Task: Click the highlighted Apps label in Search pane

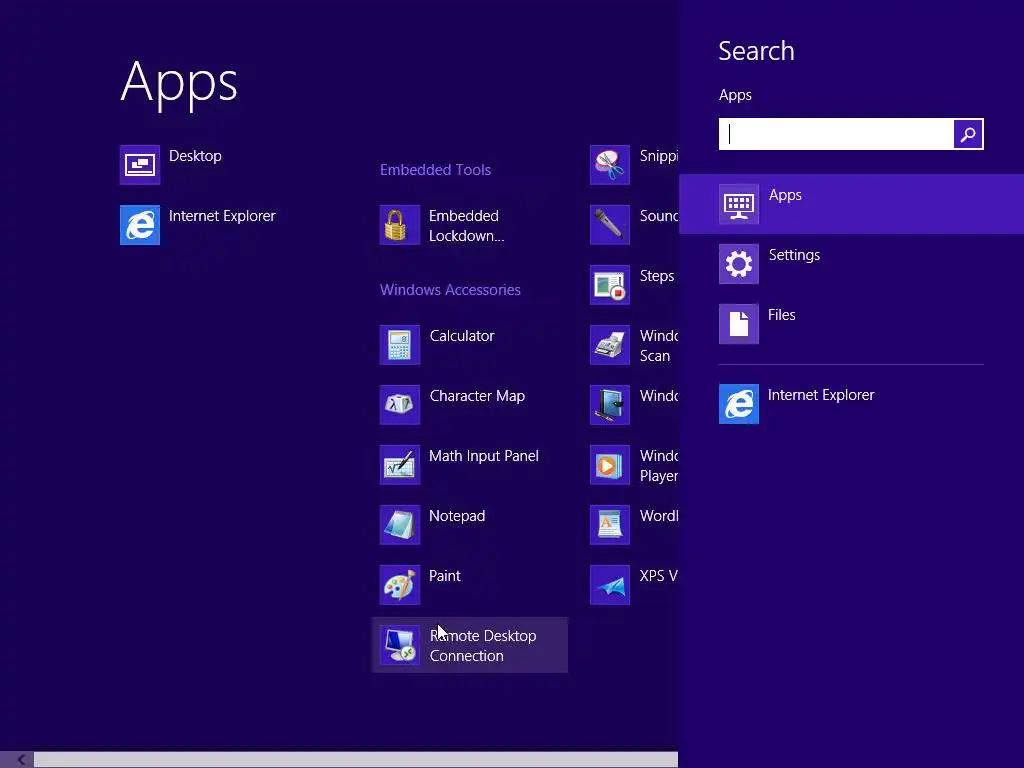Action: coord(785,195)
